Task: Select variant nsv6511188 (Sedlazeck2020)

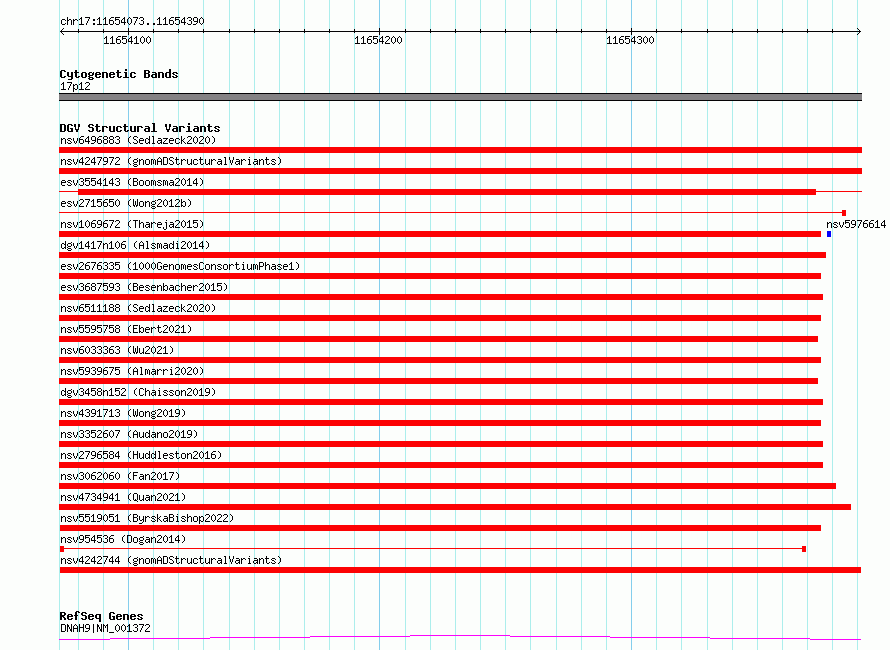Action: coord(138,308)
